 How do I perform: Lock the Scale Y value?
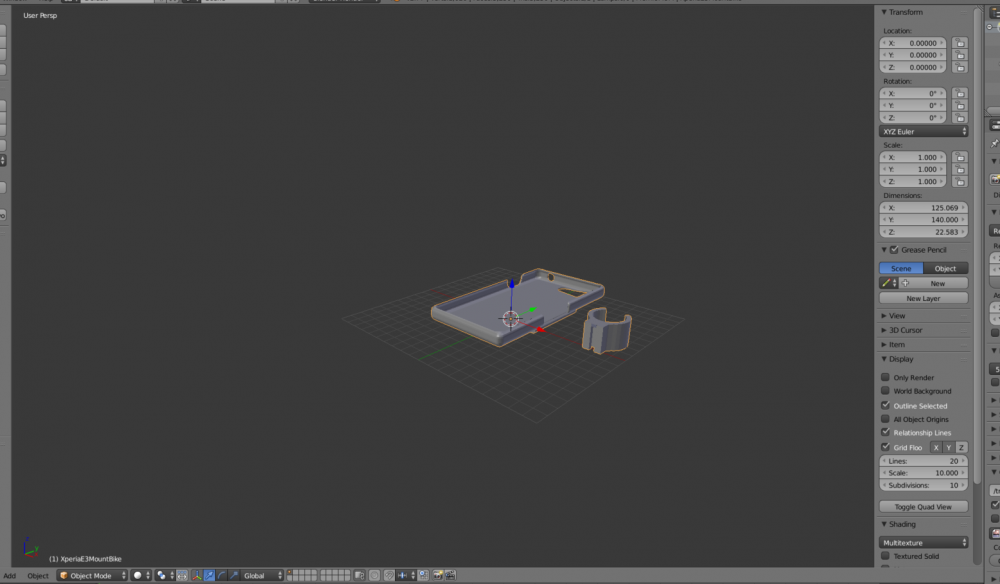pyautogui.click(x=960, y=170)
